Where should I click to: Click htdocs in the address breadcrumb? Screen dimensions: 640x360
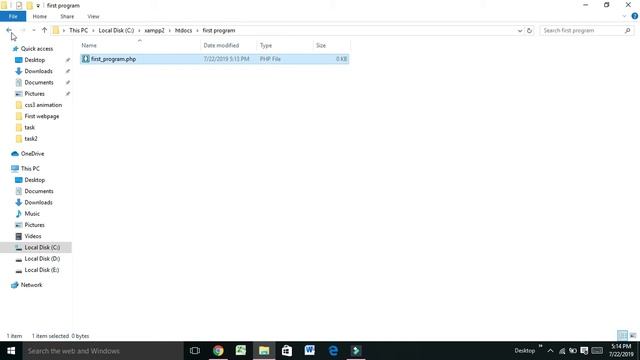pyautogui.click(x=183, y=31)
